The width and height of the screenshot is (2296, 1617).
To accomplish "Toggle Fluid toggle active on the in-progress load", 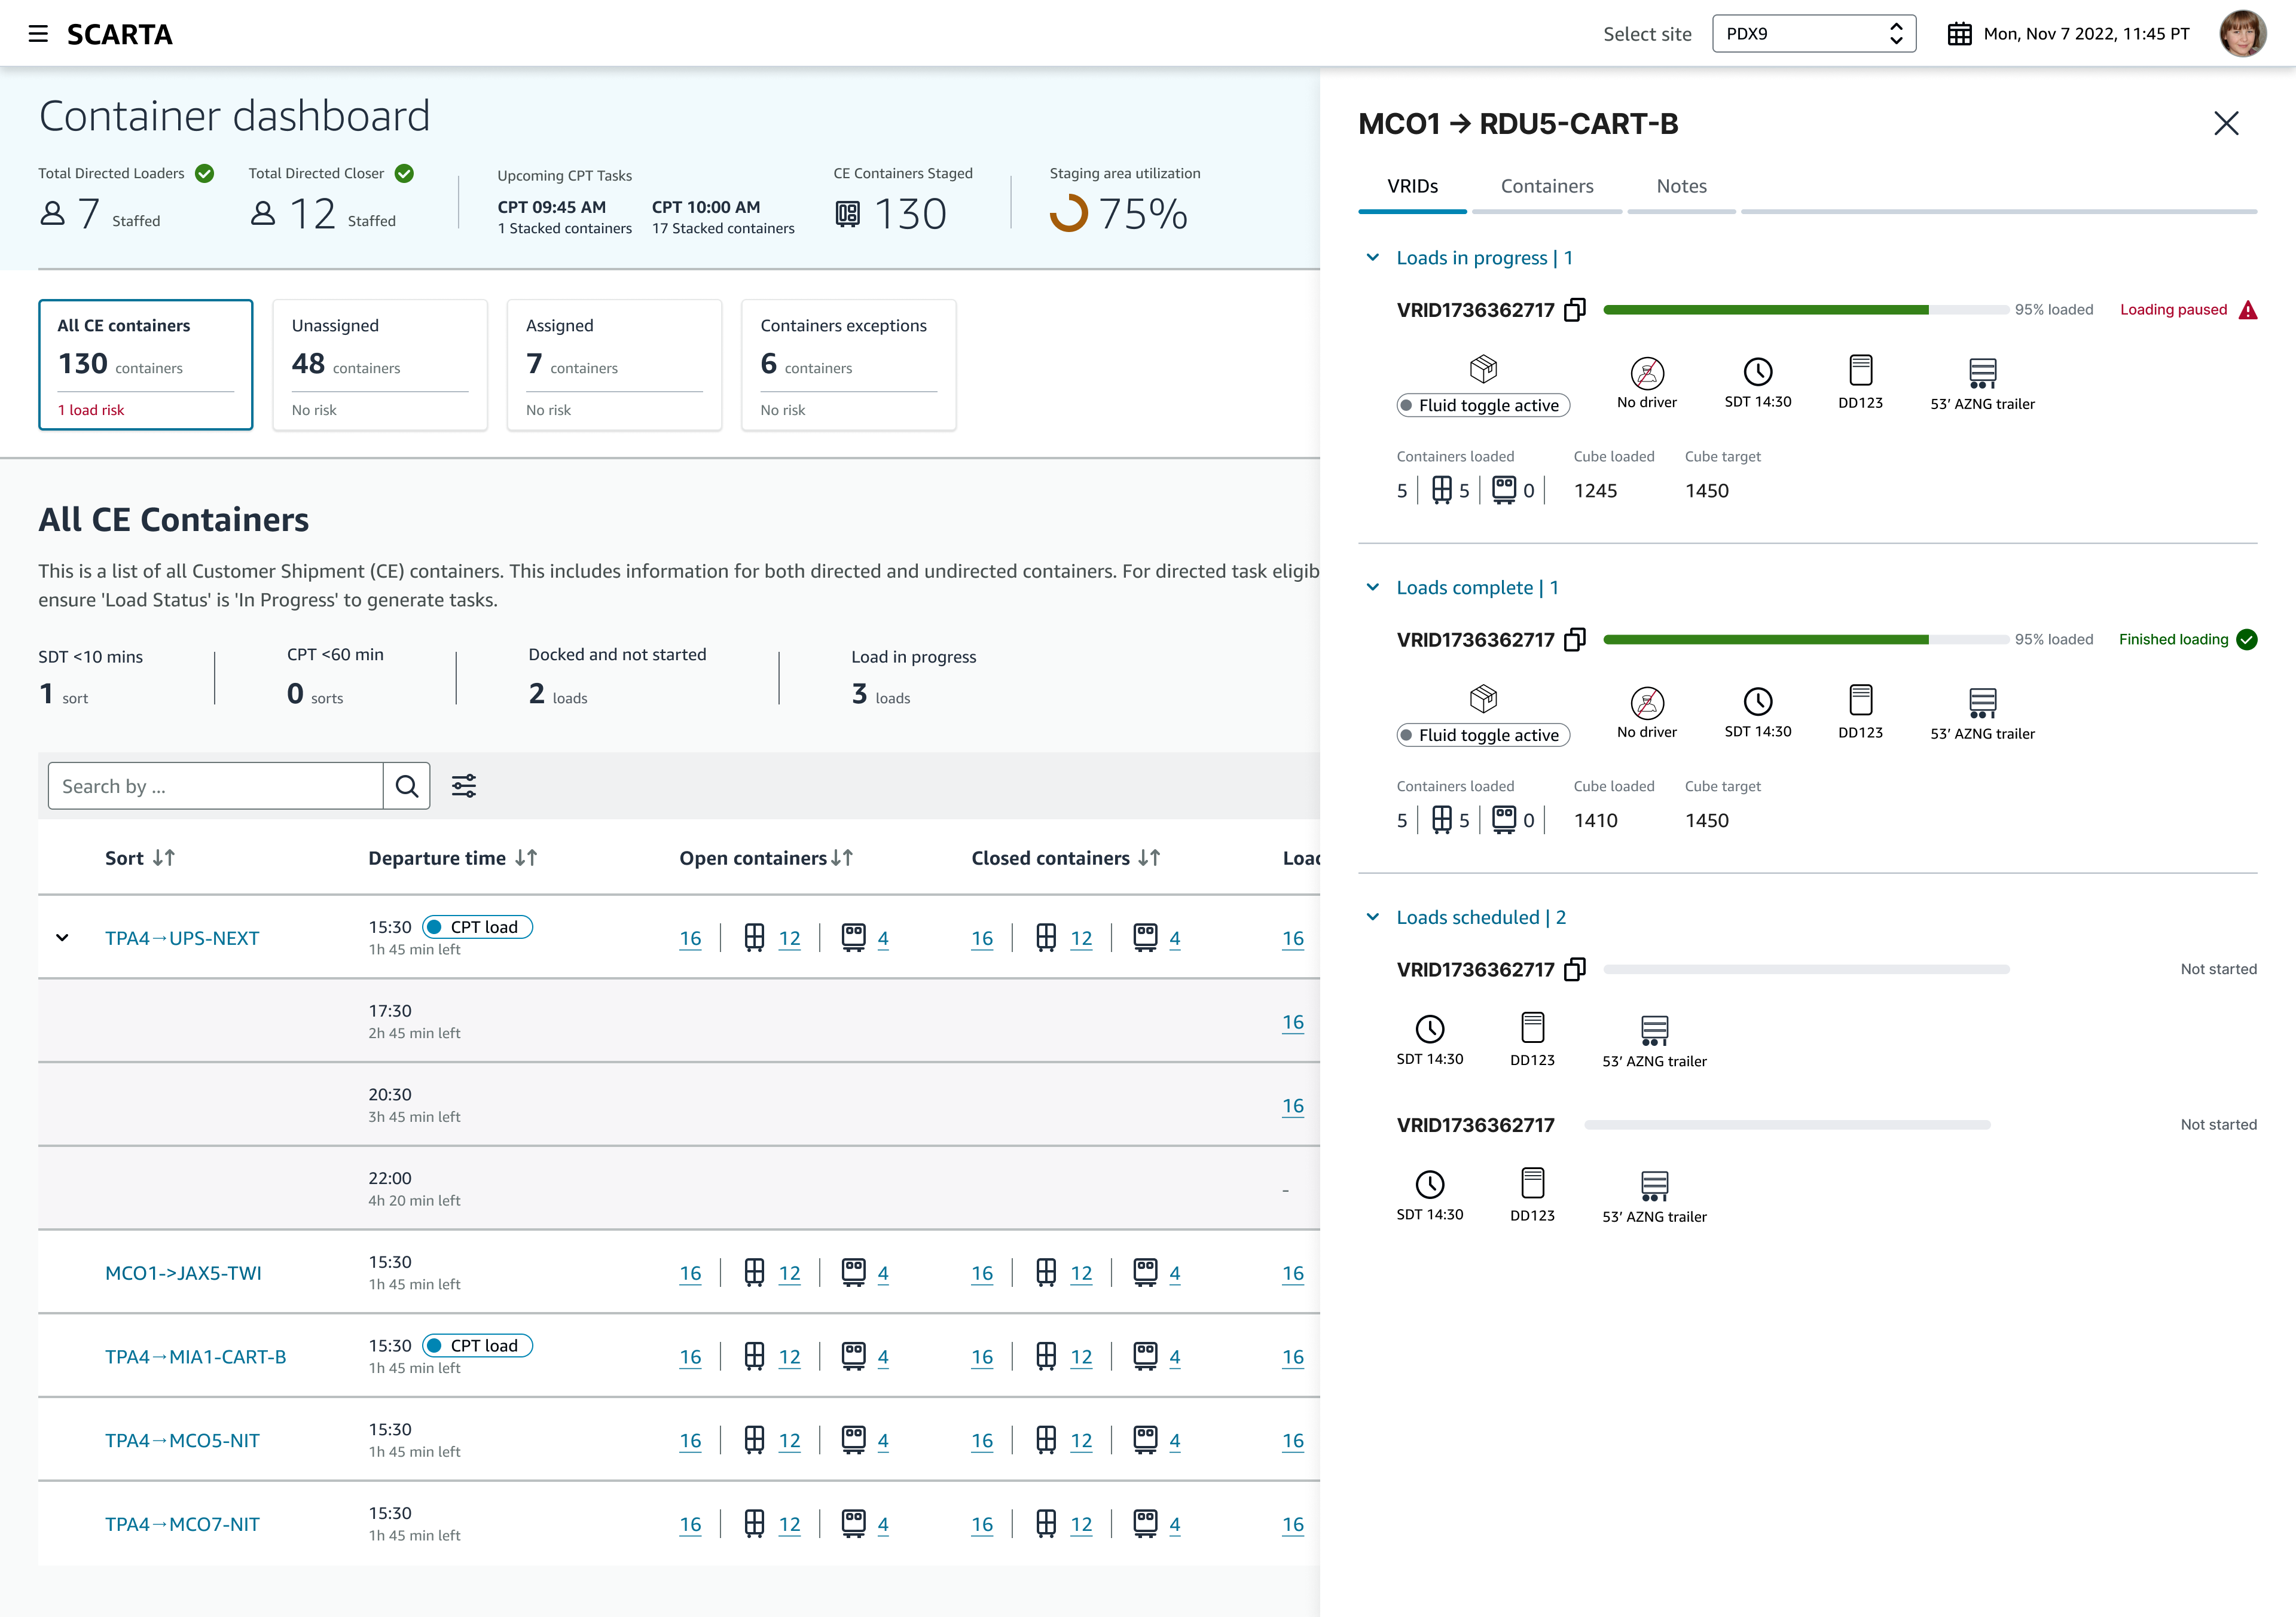I will tap(1483, 405).
